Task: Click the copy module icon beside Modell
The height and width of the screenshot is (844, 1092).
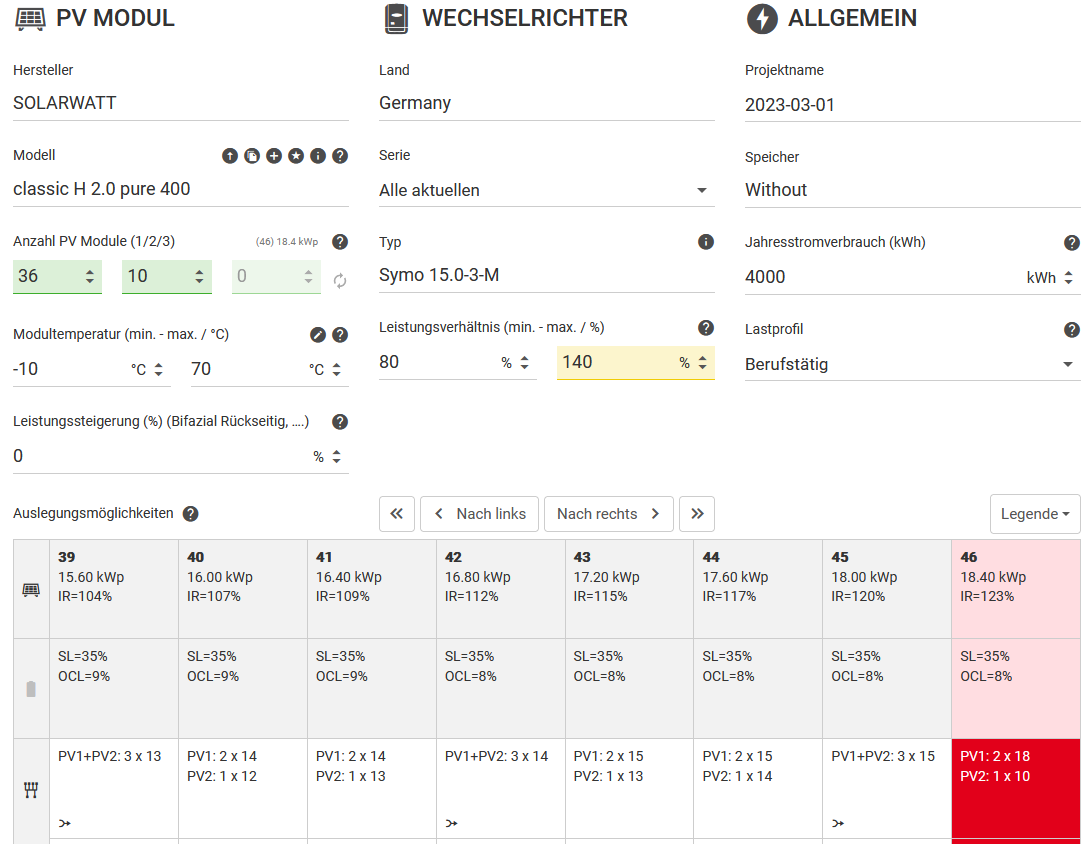Action: (x=252, y=156)
